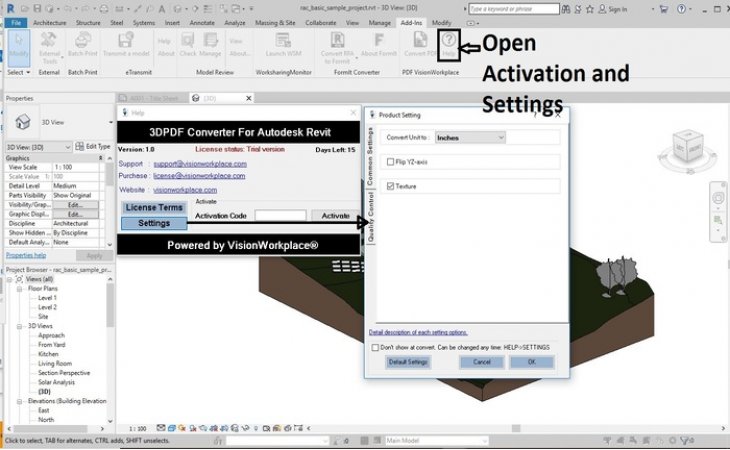Screen dimensions: 730x450
Task: Open the Help question mark in title bar
Action: click(x=681, y=9)
